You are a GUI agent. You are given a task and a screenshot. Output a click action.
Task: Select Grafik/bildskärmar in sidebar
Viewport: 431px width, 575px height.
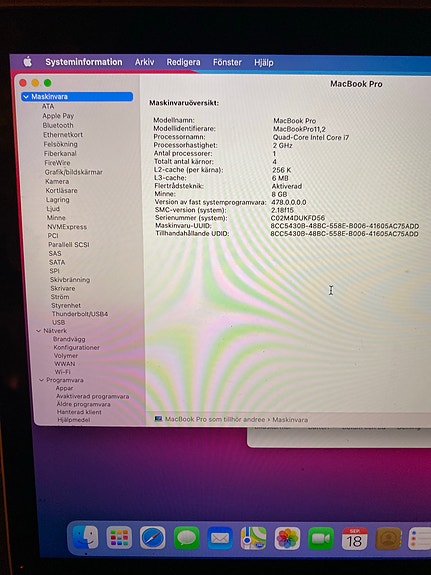[74, 172]
